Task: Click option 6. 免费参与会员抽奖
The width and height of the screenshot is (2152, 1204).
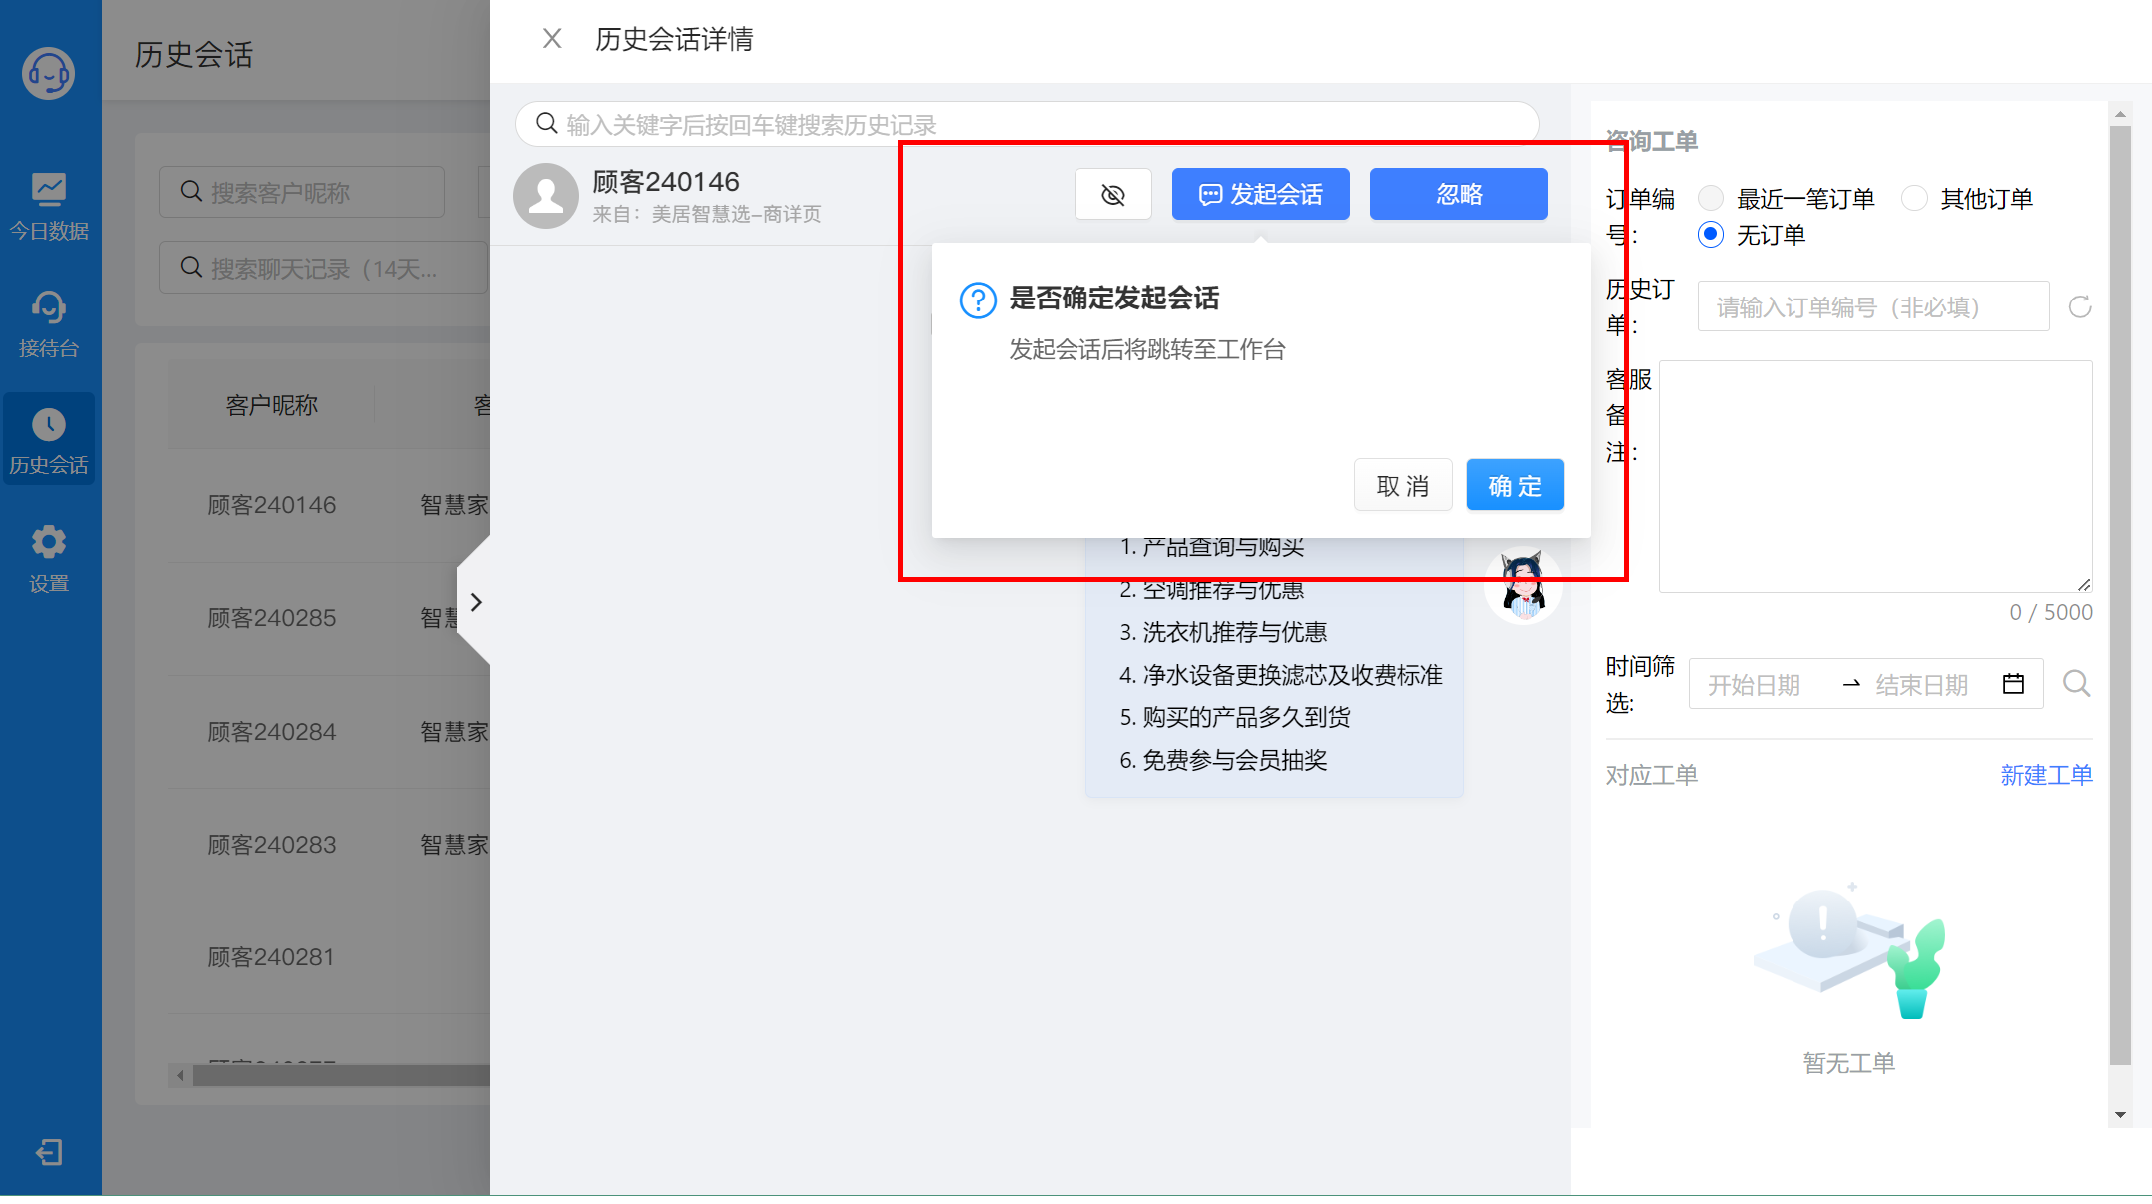Action: click(x=1223, y=760)
